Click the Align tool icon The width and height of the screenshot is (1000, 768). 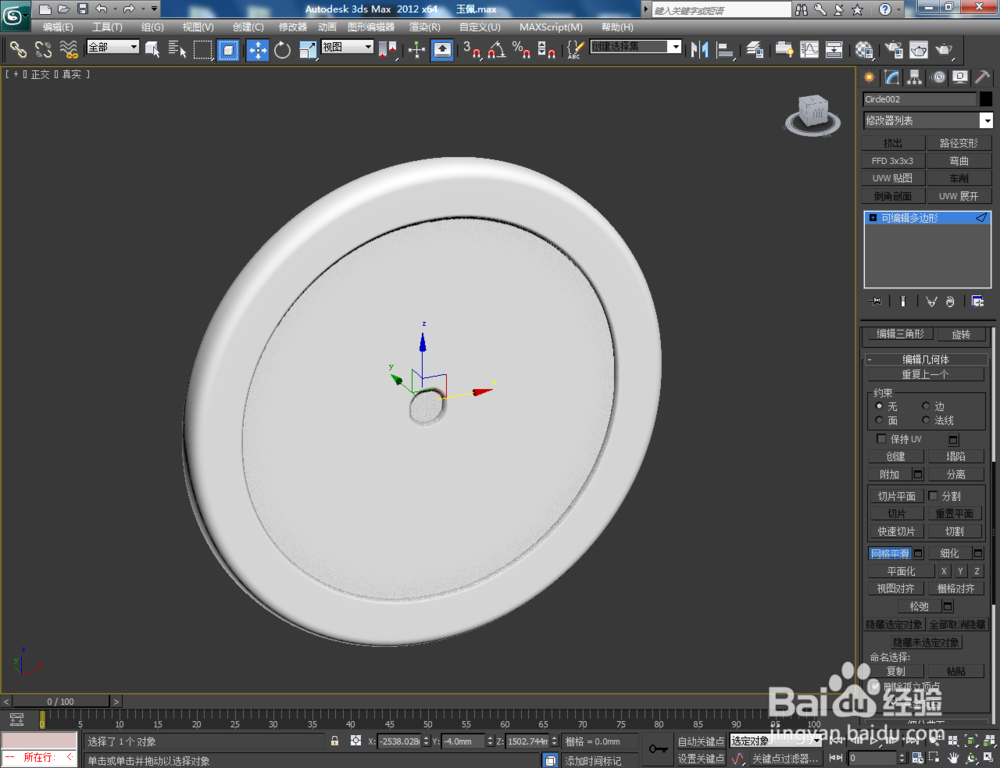pyautogui.click(x=725, y=50)
